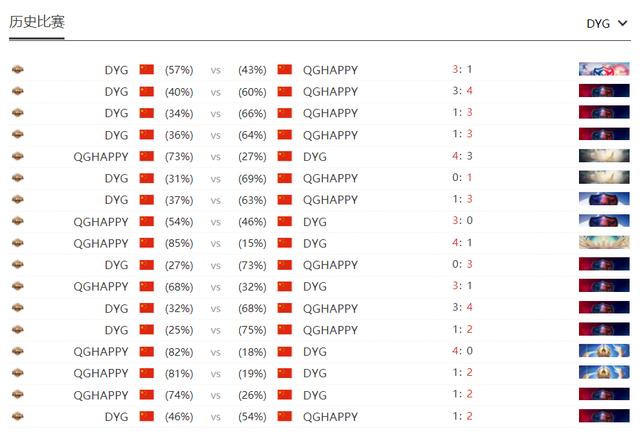The height and width of the screenshot is (439, 640).
Task: Open the match thumbnail in the 85% vs 15% row
Action: pyautogui.click(x=603, y=243)
